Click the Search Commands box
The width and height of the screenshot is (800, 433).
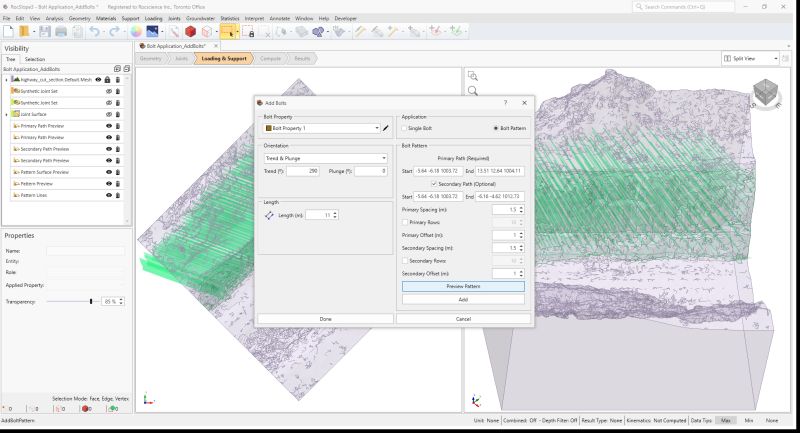tap(684, 7)
